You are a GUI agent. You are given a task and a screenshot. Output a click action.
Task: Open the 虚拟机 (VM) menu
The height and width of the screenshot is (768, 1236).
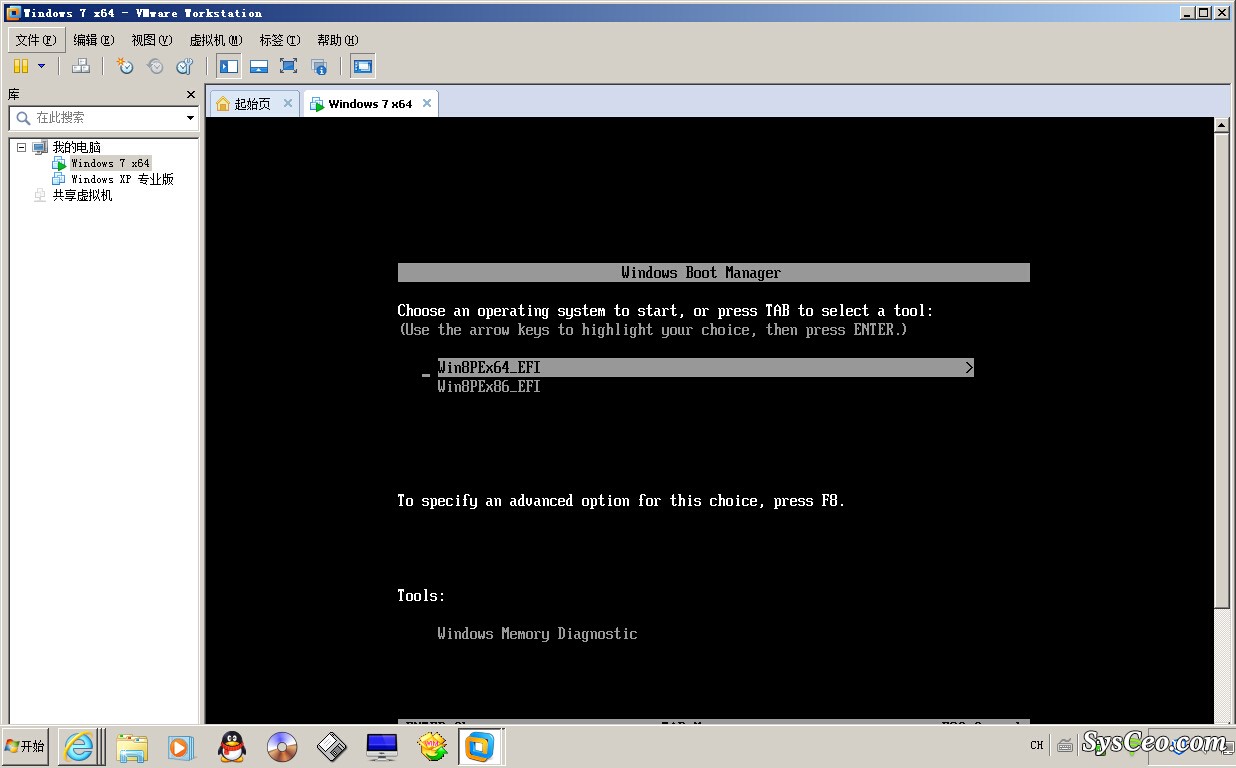[x=216, y=40]
